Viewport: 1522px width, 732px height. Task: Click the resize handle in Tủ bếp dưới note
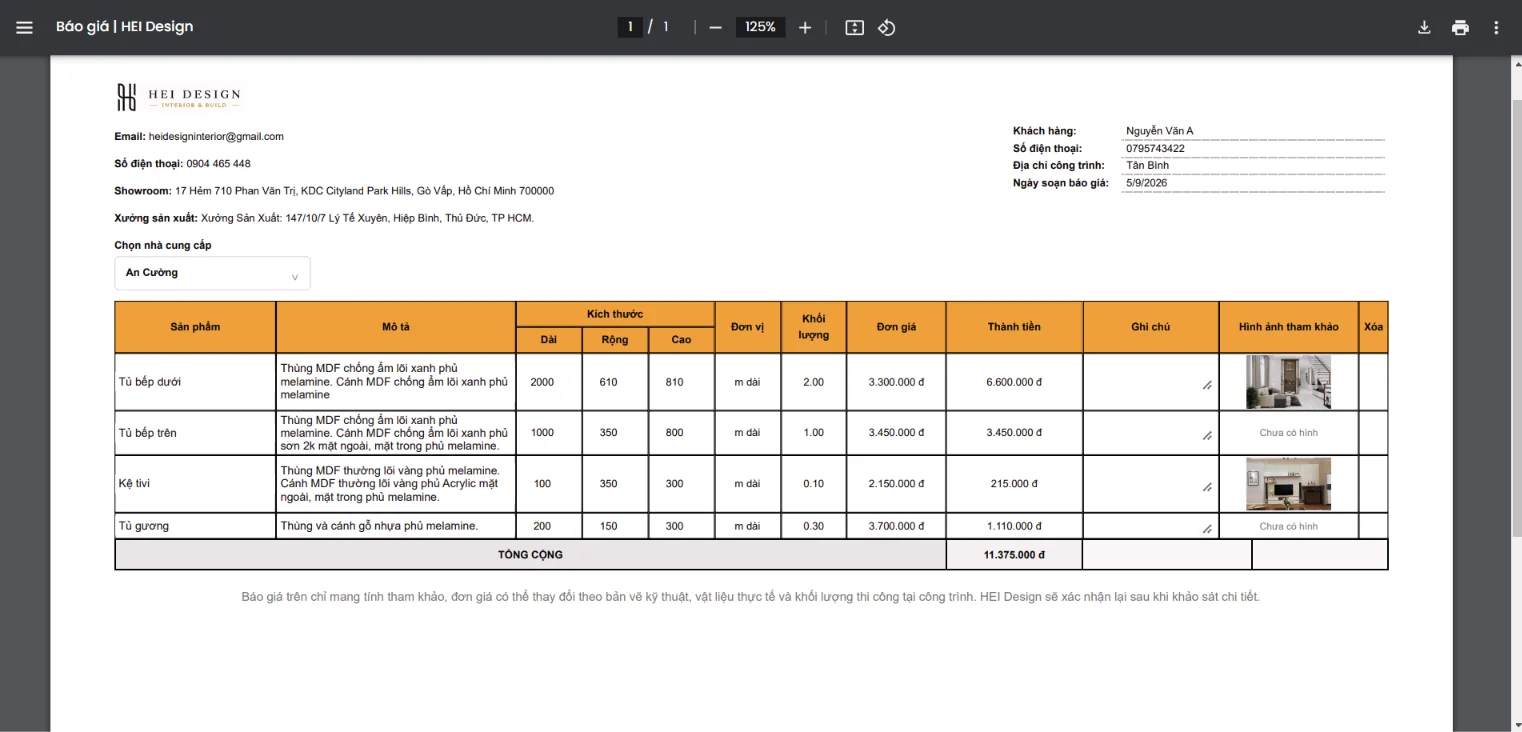tap(1207, 385)
